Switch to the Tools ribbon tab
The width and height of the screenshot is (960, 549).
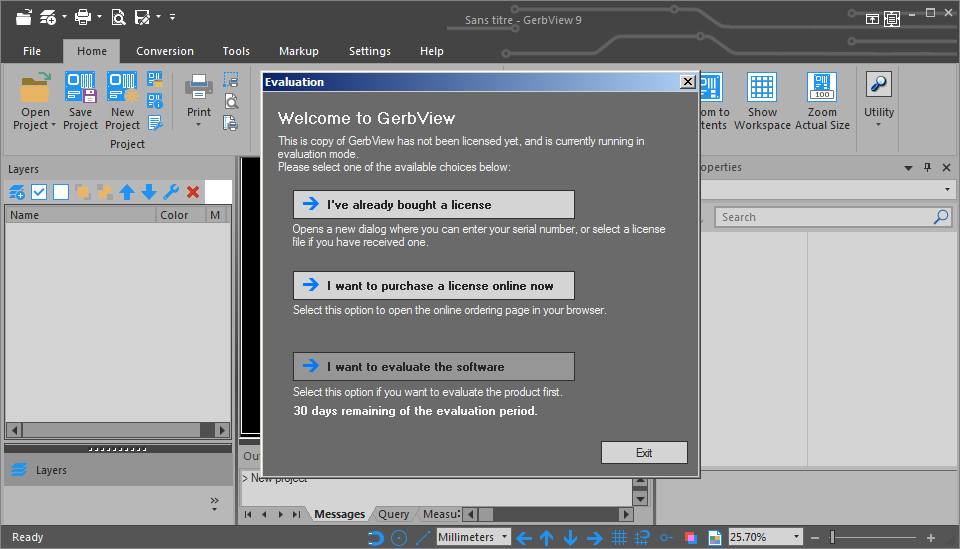[x=236, y=51]
